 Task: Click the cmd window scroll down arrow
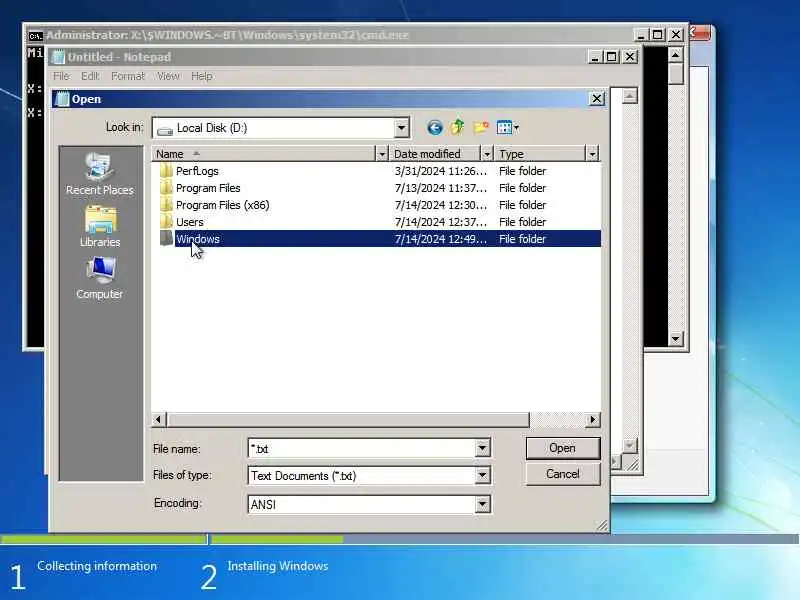point(676,338)
